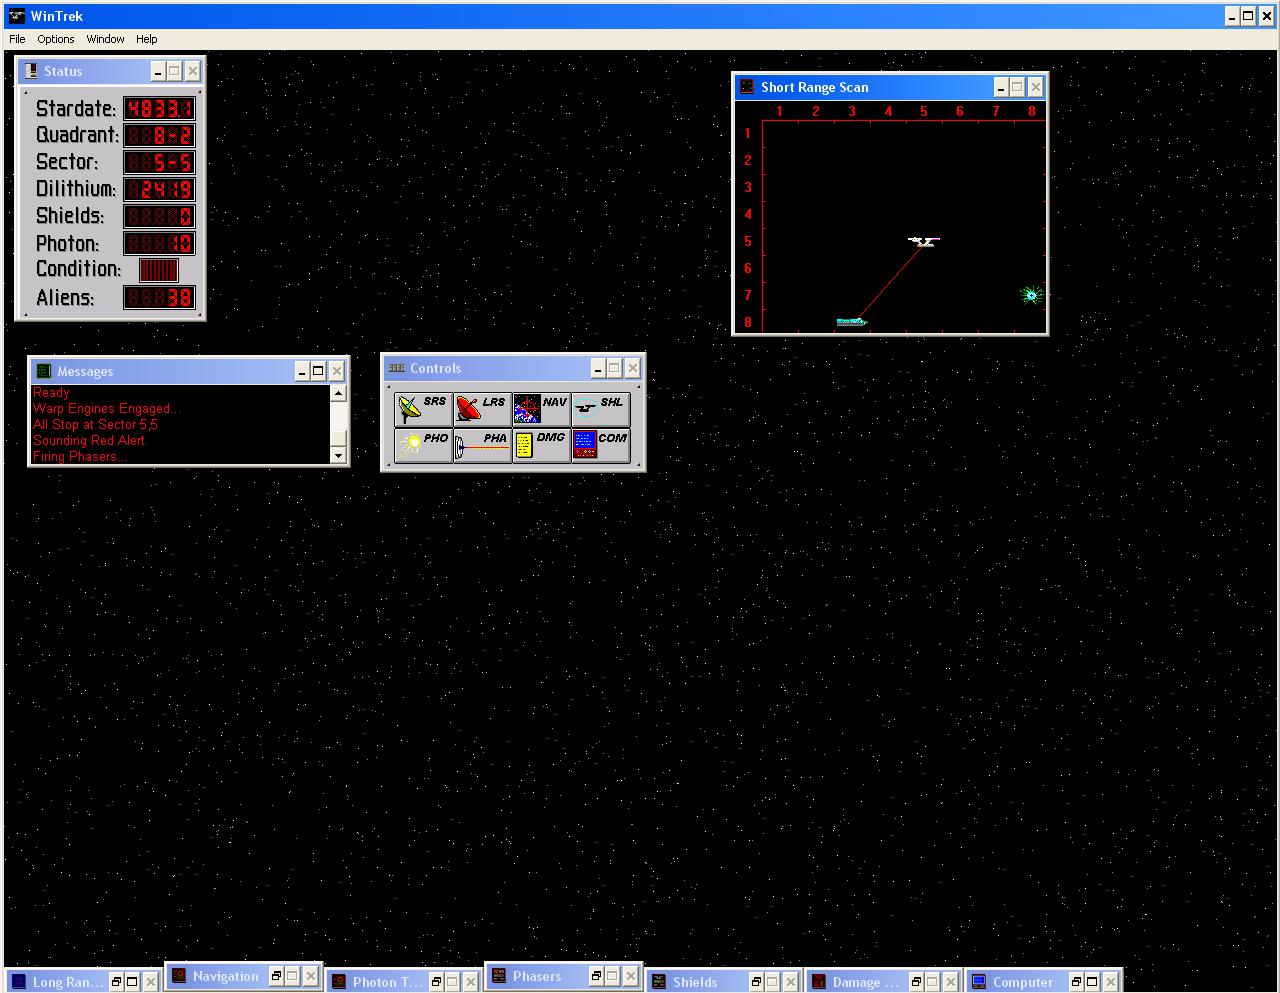Click the minimized Shields window icon
Image resolution: width=1280 pixels, height=993 pixels.
659,982
